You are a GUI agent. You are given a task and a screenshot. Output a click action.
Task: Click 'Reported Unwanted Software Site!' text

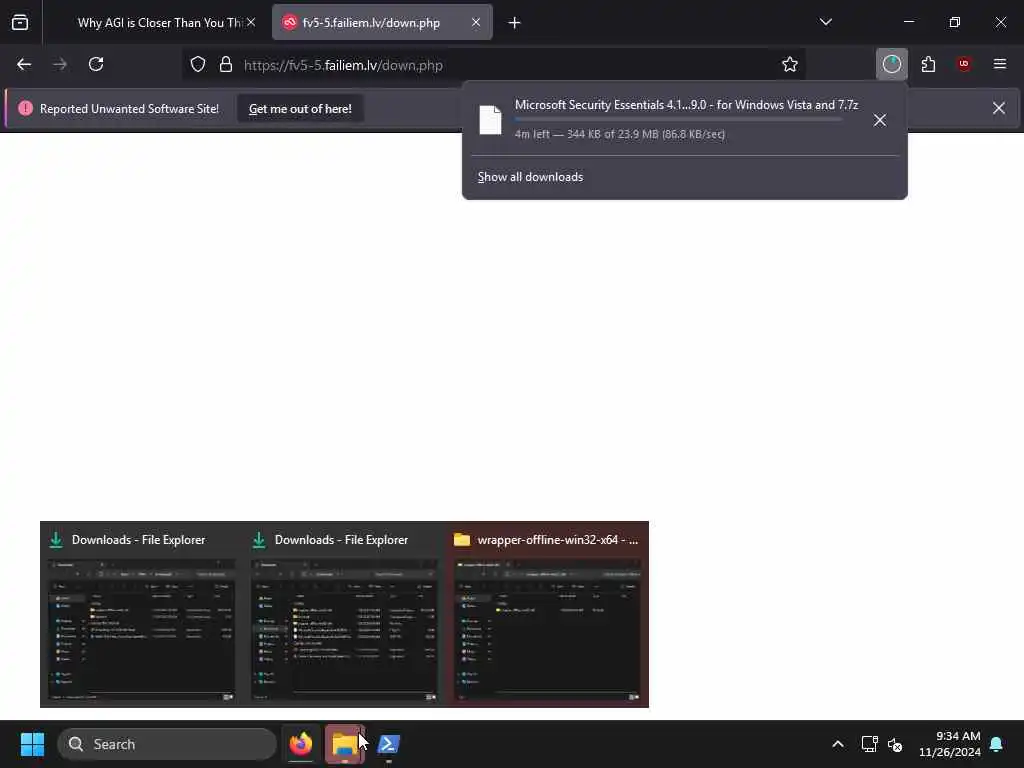(x=129, y=109)
